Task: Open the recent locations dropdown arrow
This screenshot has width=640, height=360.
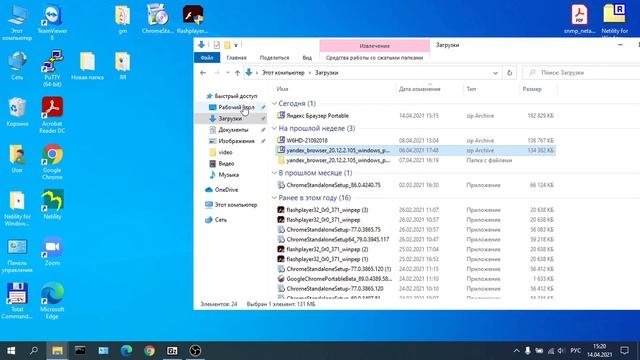Action: (227, 73)
